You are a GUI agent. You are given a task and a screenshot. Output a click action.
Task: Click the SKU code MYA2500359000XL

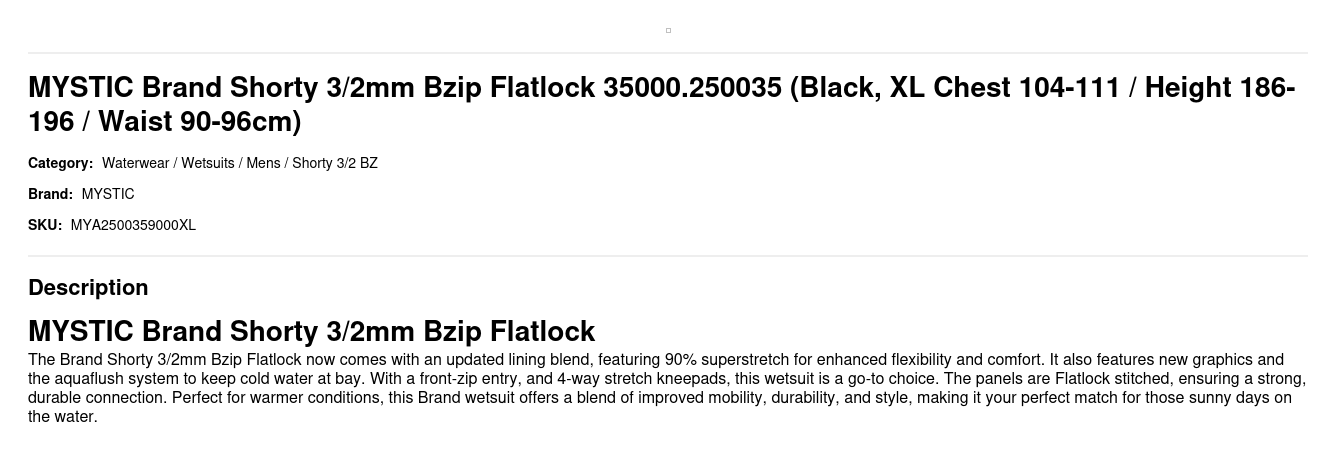[x=133, y=225]
